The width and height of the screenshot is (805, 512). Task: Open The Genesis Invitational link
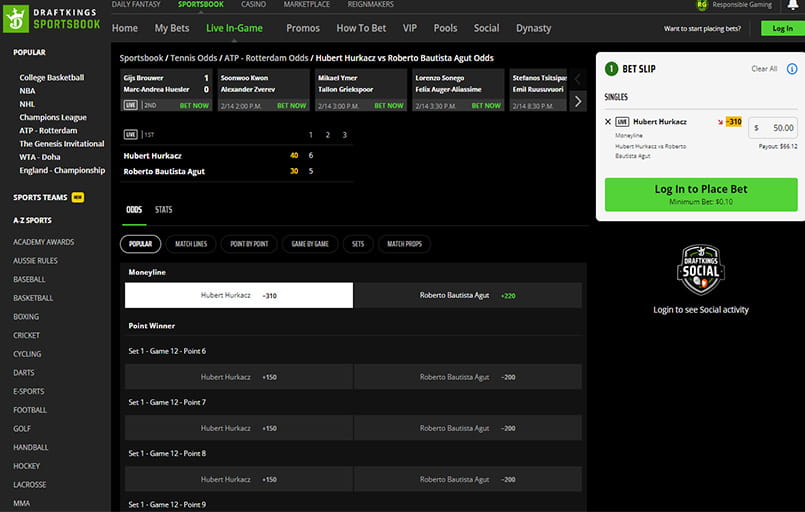point(62,144)
